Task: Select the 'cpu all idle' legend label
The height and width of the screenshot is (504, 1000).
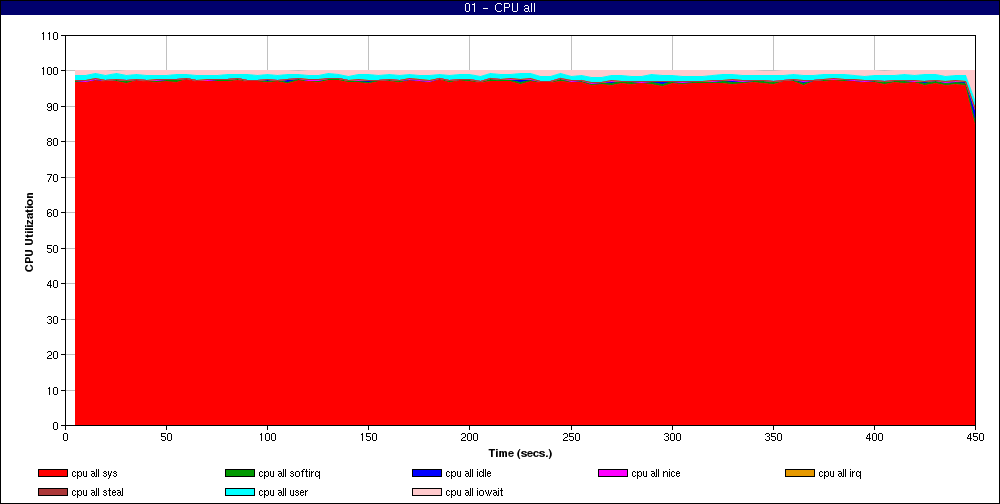Action: tap(469, 474)
